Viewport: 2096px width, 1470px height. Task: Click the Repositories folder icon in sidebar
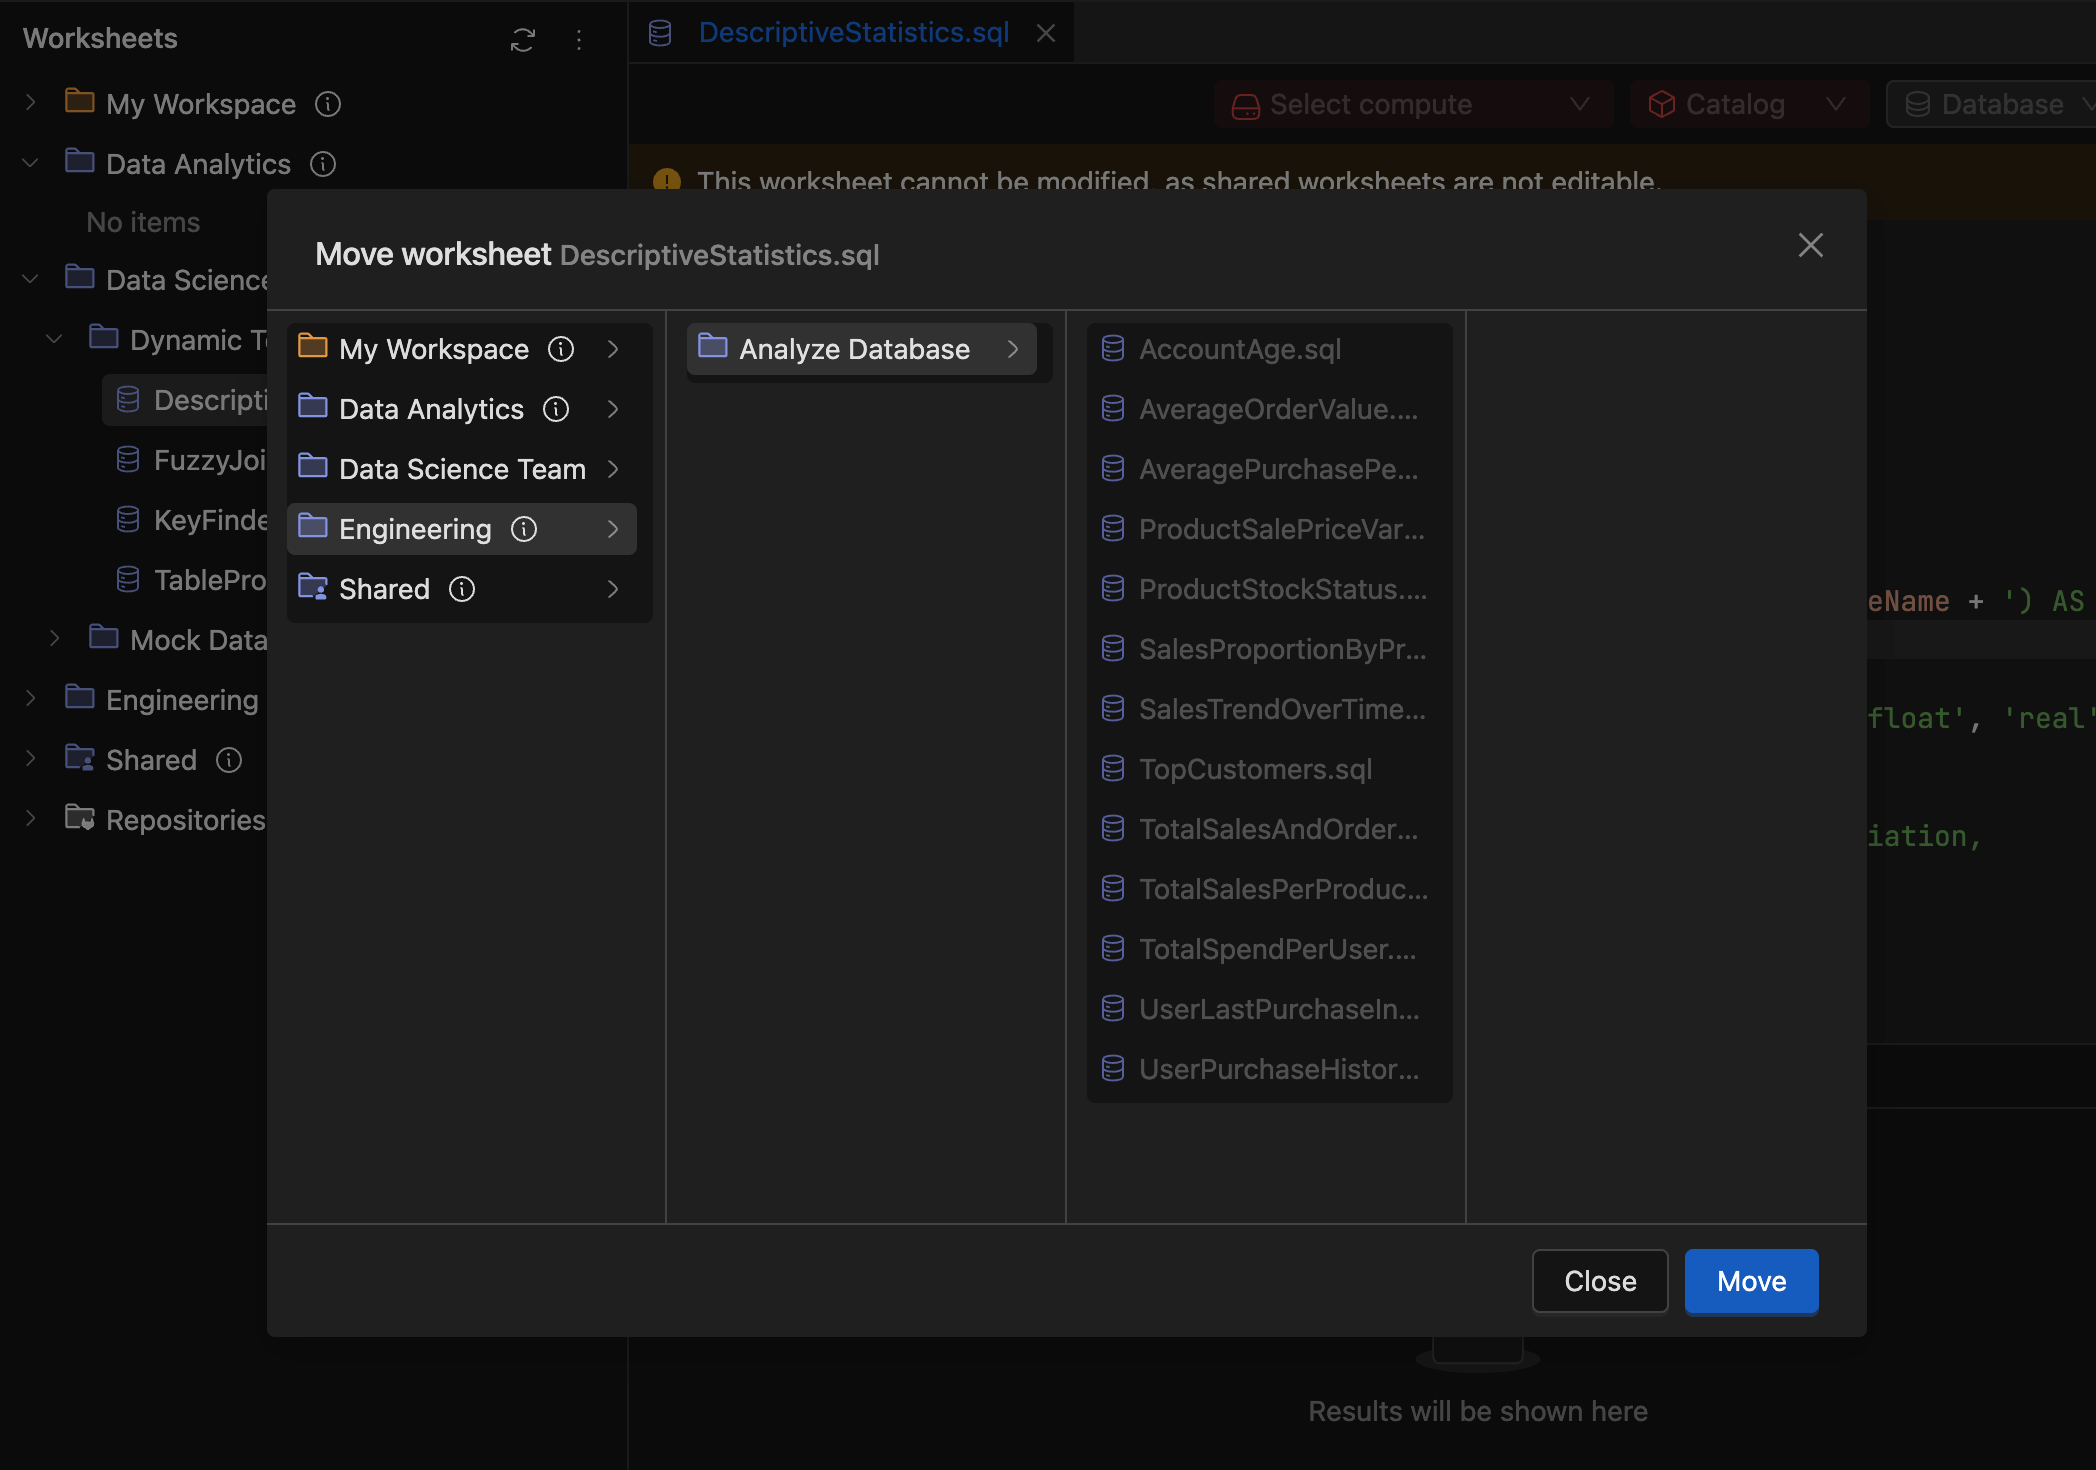[x=80, y=818]
